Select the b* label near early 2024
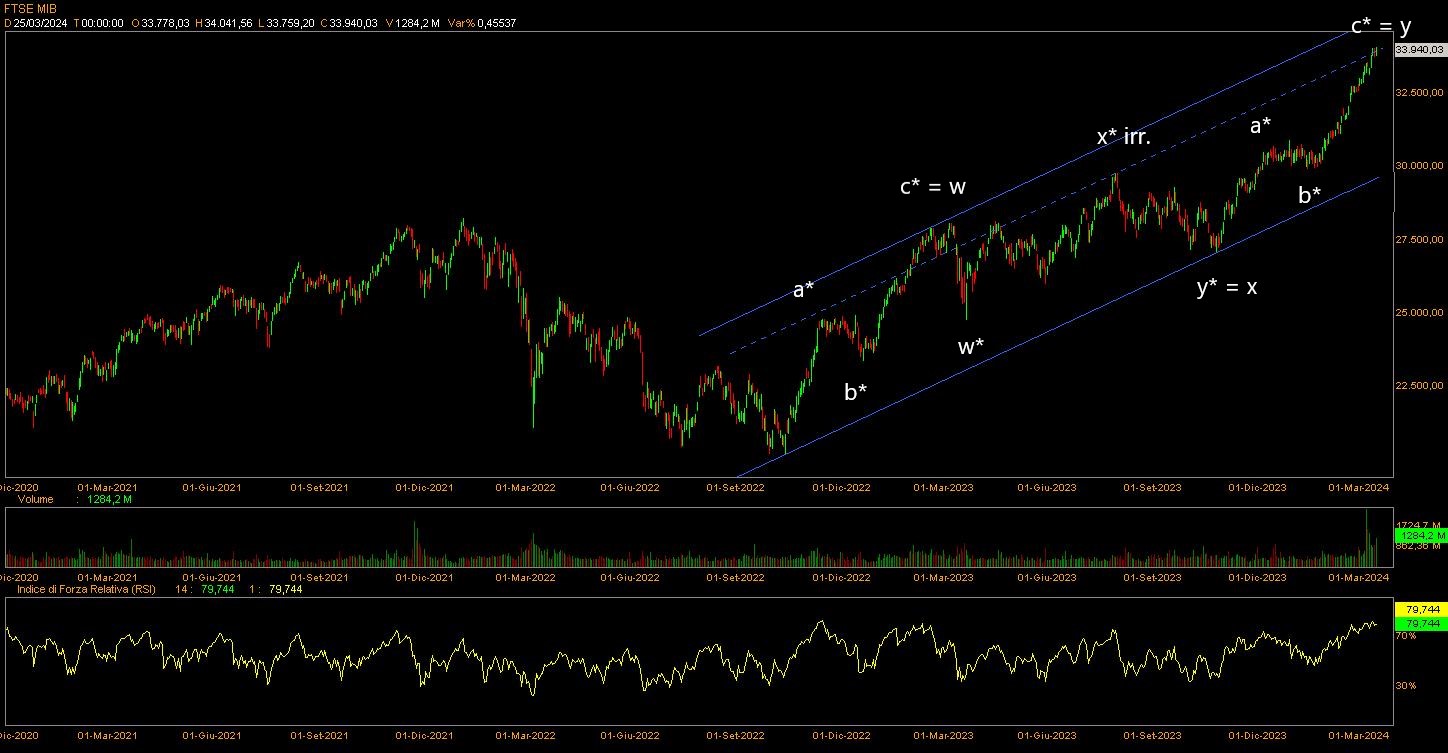The height and width of the screenshot is (753, 1448). 1309,196
